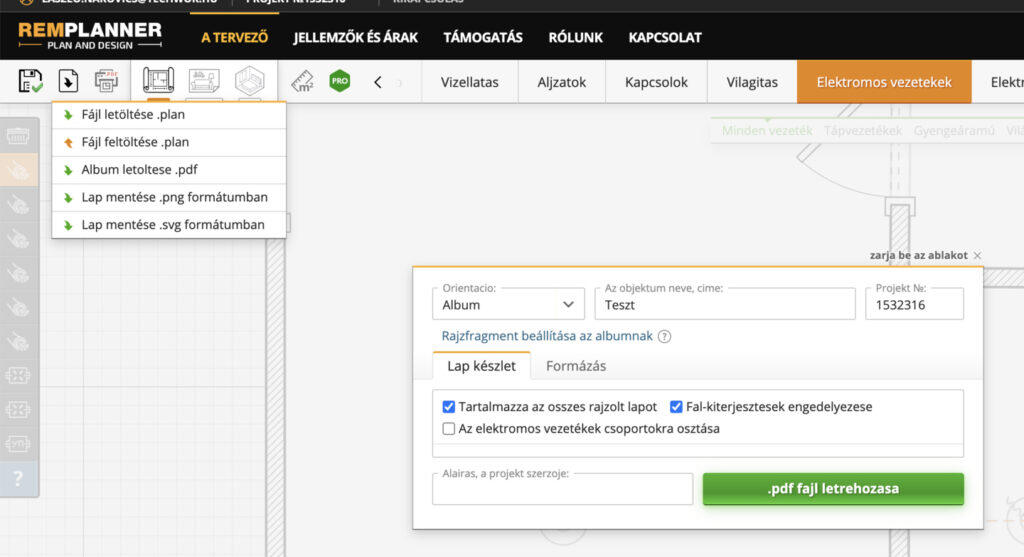Click the 'Alairas, a projekt szerzoje' field
This screenshot has width=1024, height=557.
point(562,489)
